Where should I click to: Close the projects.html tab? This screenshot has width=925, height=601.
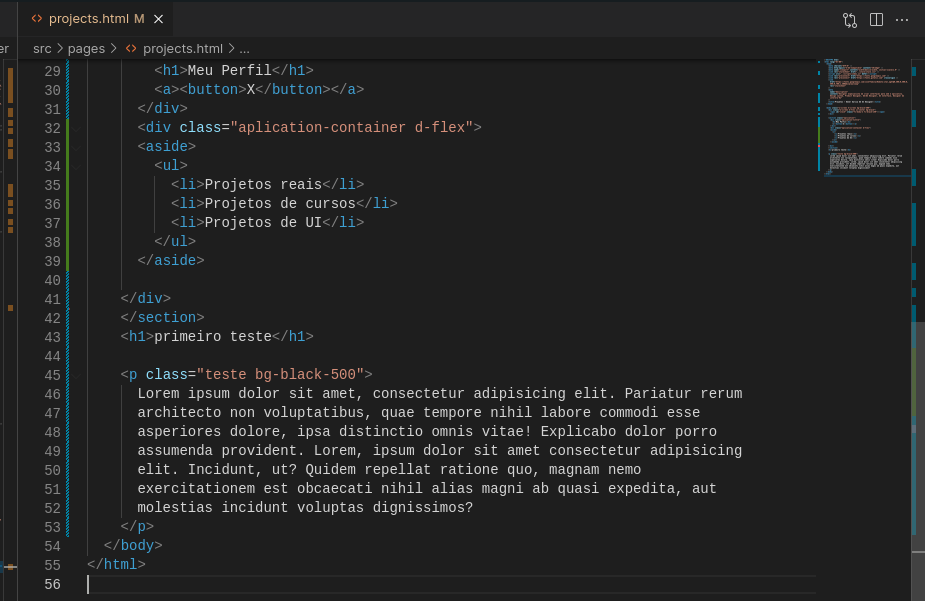157,18
